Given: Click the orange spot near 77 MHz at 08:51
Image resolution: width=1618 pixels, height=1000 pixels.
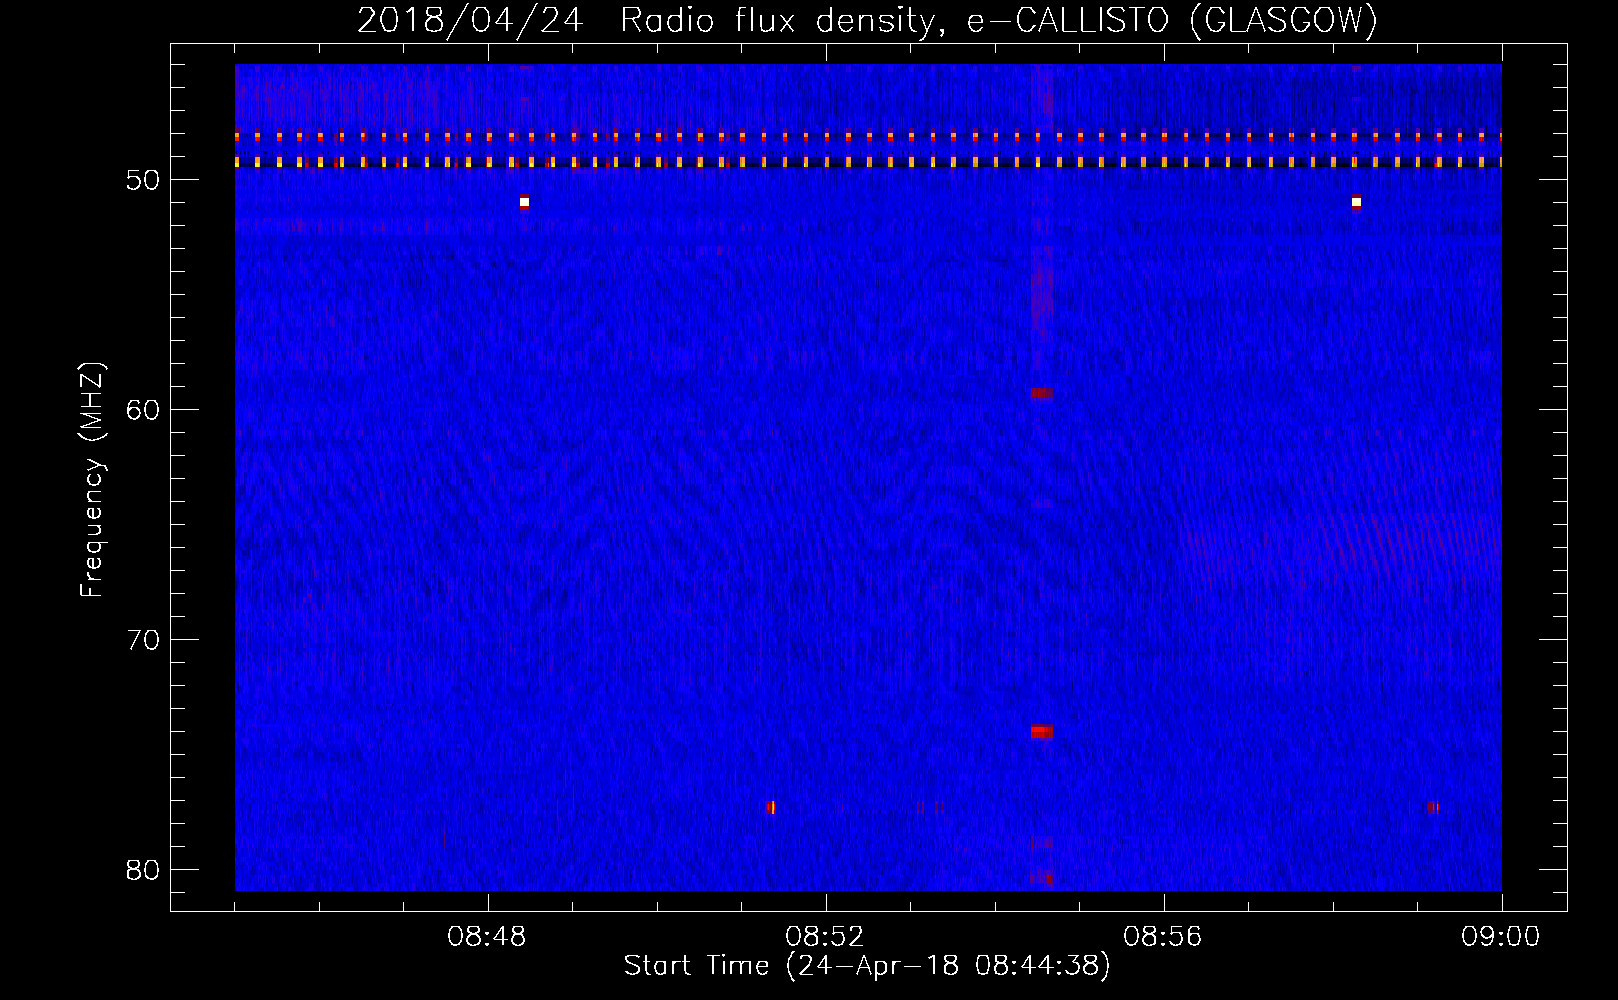Looking at the screenshot, I should (x=770, y=807).
